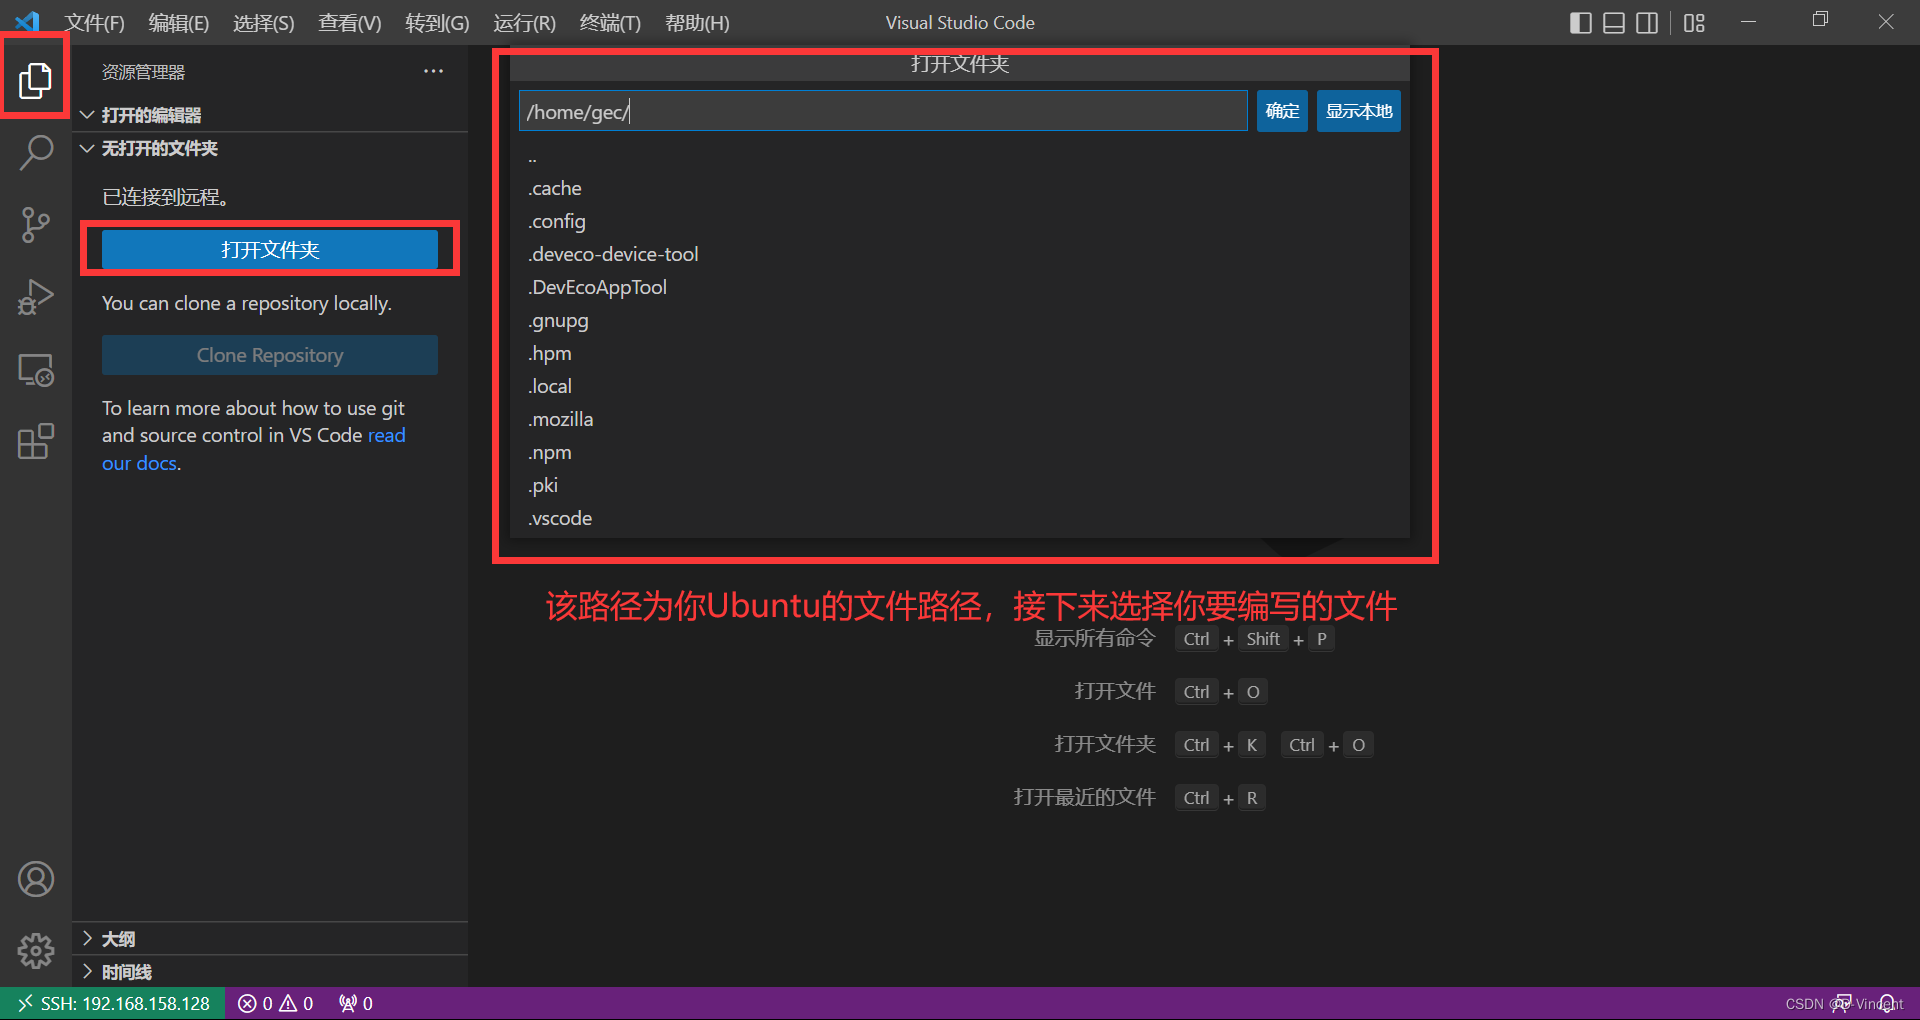Open the 运行(R) menu
This screenshot has height=1020, width=1920.
[x=524, y=23]
